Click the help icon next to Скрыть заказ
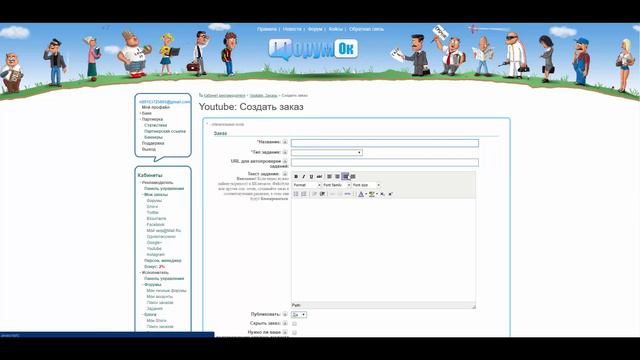 click(x=285, y=323)
